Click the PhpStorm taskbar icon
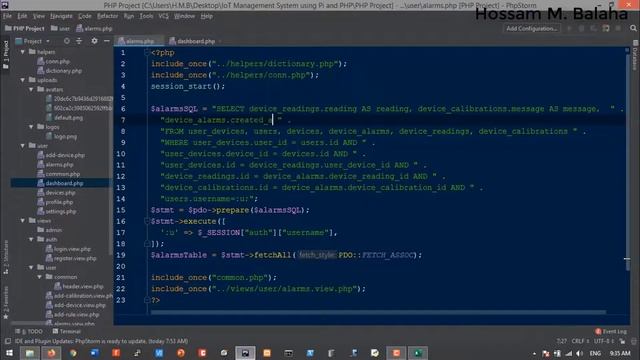The width and height of the screenshot is (640, 360). [x=245, y=353]
